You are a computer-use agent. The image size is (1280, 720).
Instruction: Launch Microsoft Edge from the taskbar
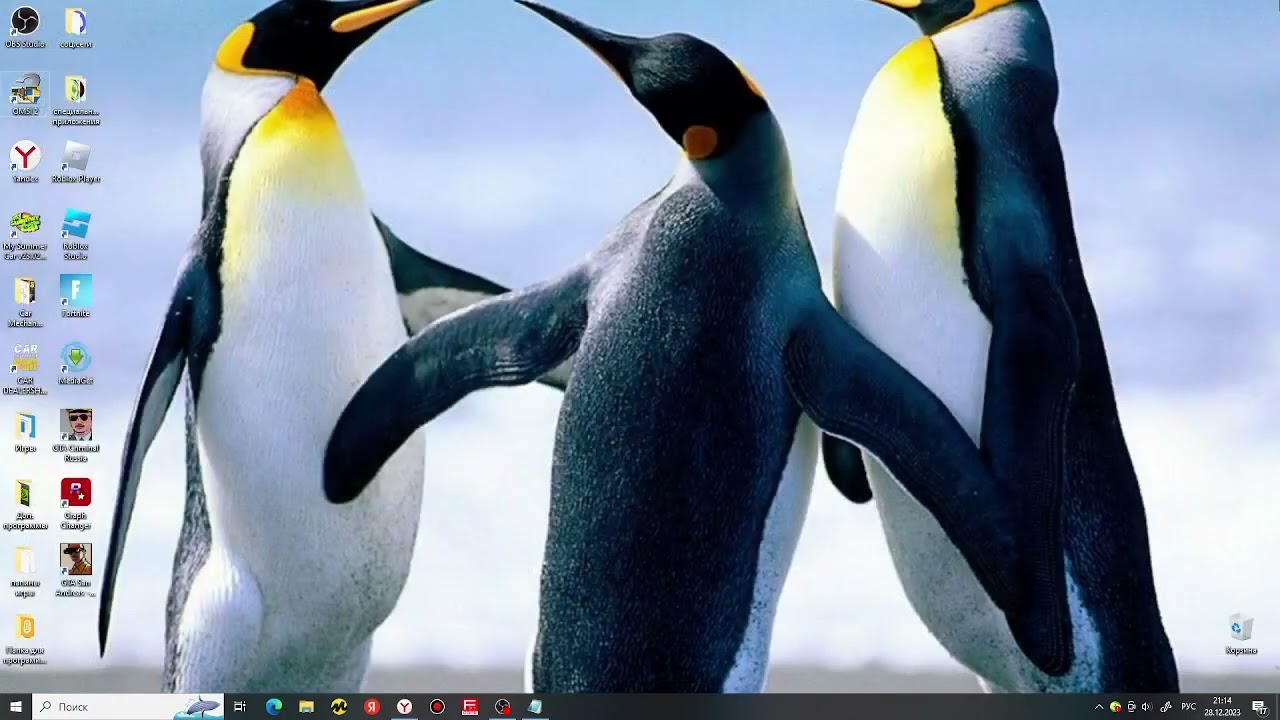(x=273, y=707)
